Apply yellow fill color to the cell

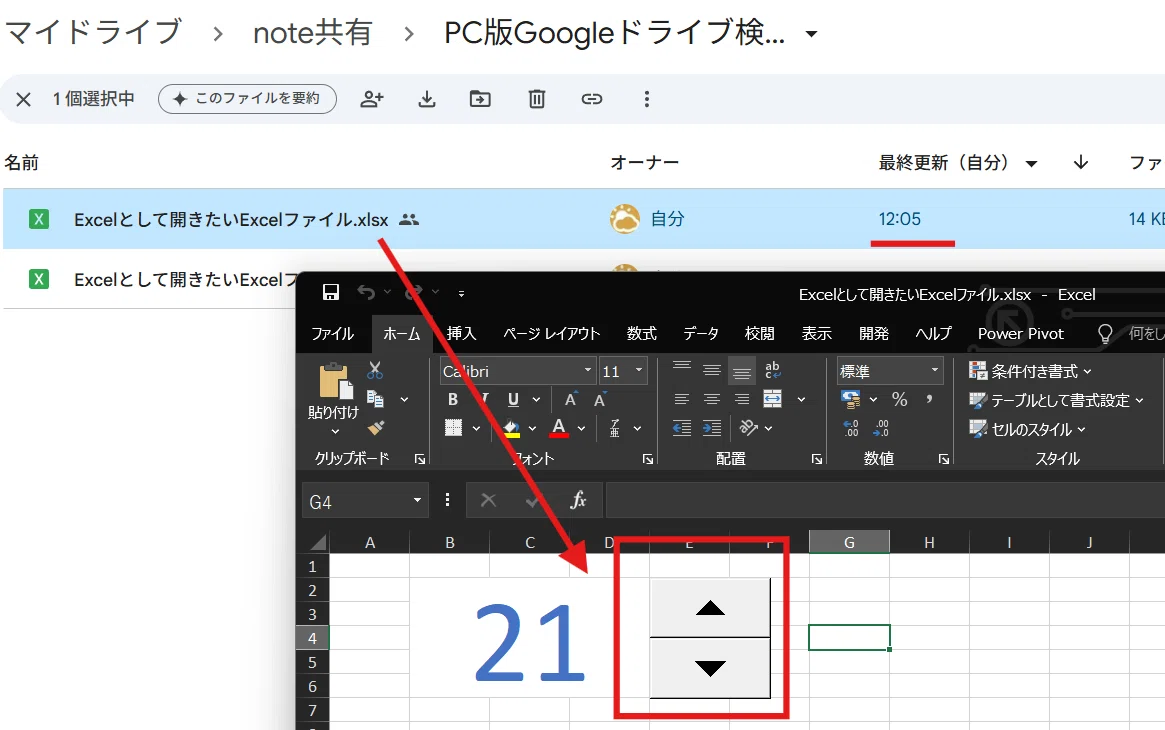tap(512, 428)
